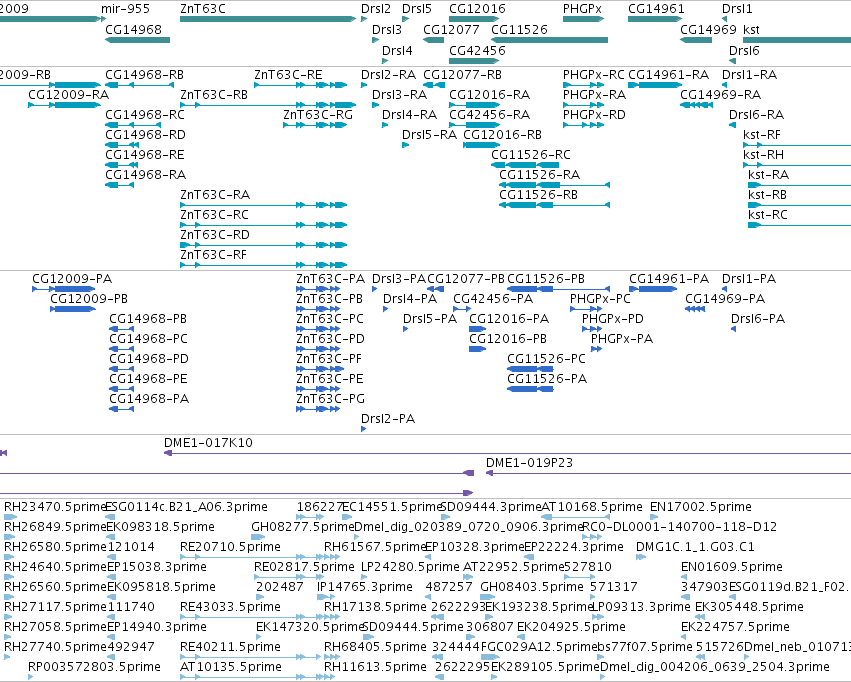Select transcript kst-RH
The height and width of the screenshot is (682, 851).
[x=797, y=165]
